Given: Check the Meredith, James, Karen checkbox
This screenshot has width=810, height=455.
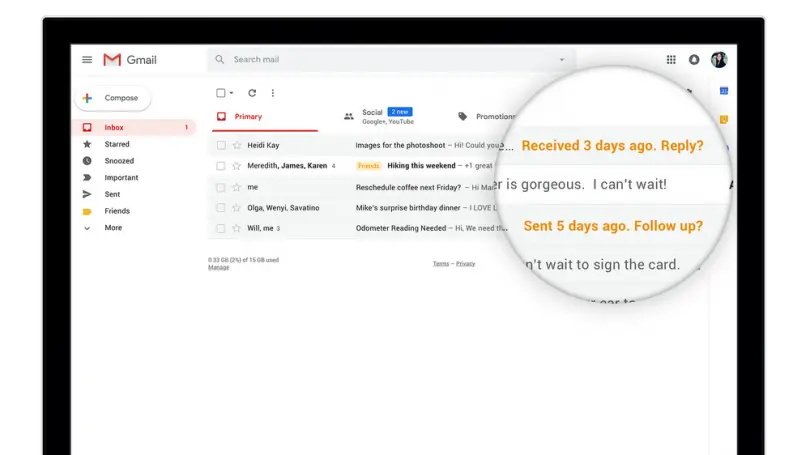Looking at the screenshot, I should coord(221,166).
